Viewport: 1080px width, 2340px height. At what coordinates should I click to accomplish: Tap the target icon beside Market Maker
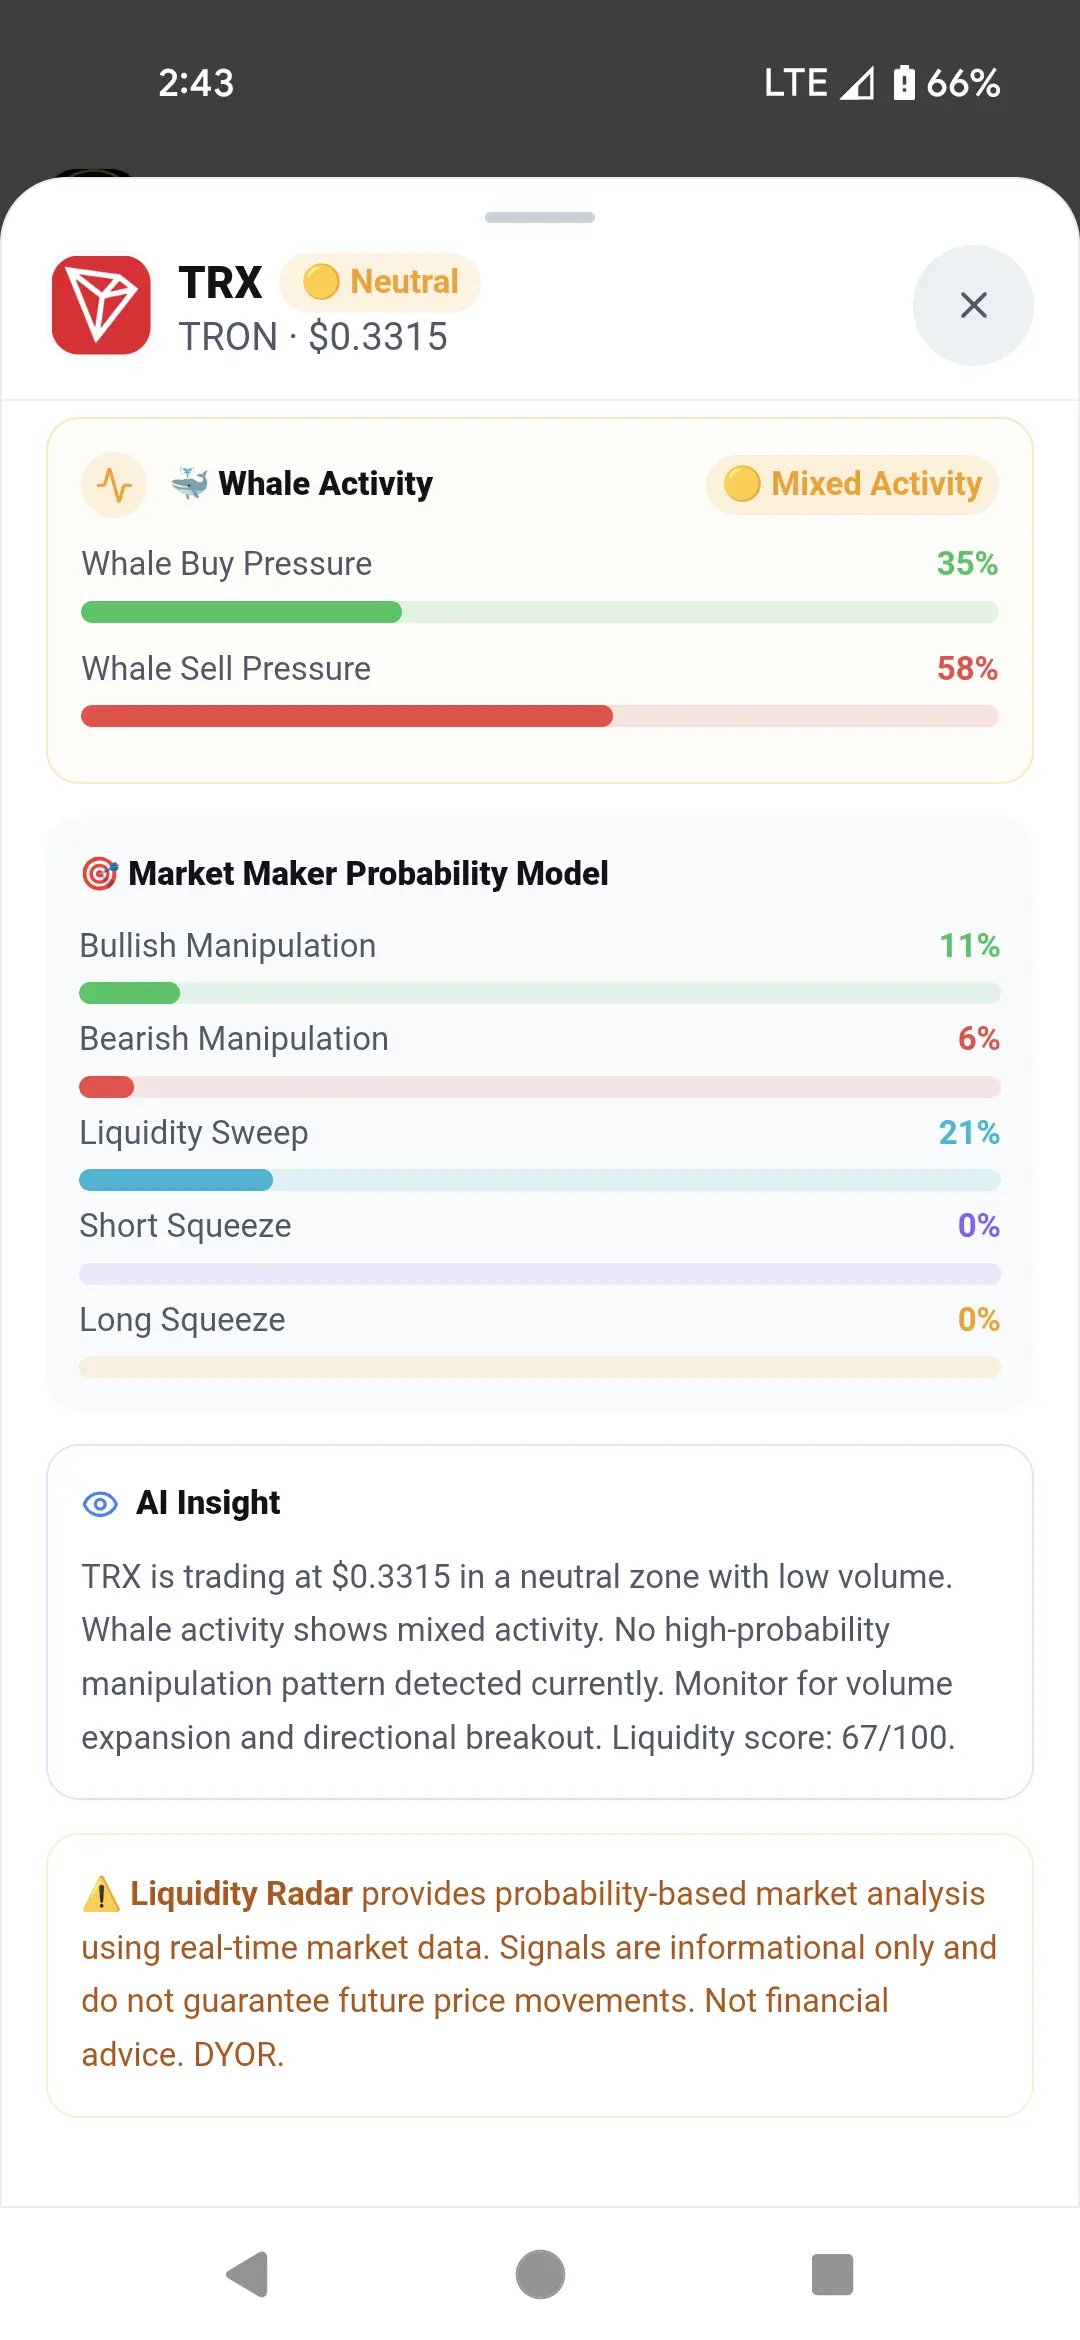pyautogui.click(x=99, y=873)
